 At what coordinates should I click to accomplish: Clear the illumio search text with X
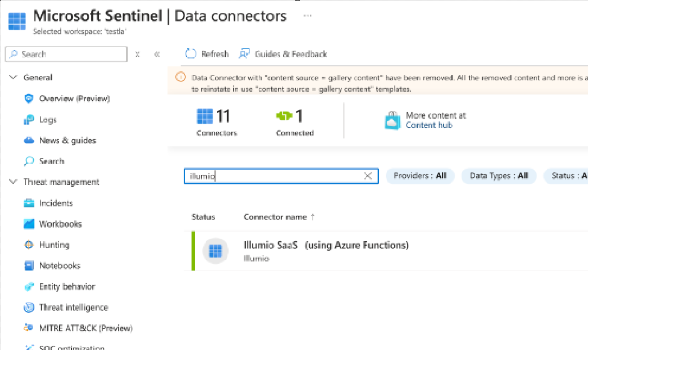pyautogui.click(x=368, y=176)
